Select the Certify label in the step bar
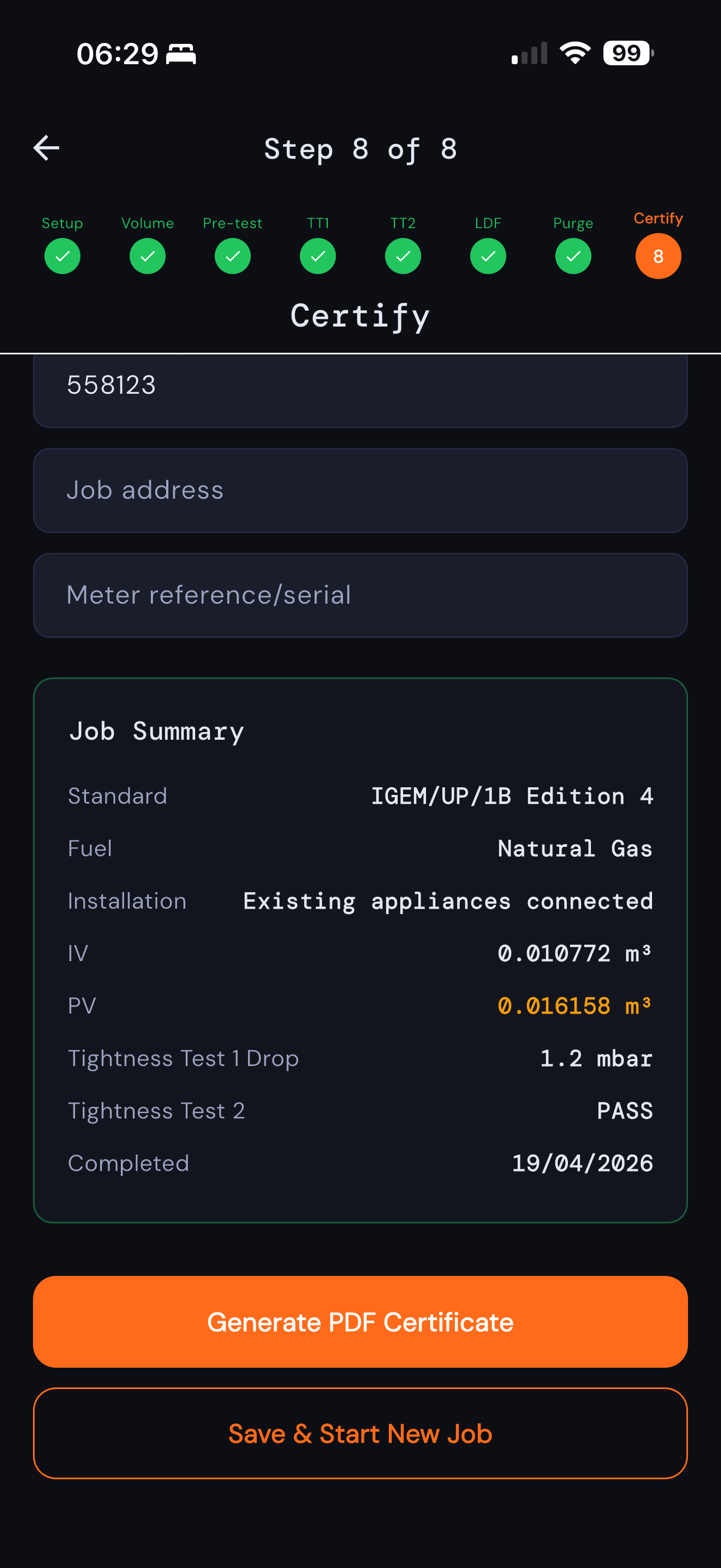This screenshot has width=721, height=1568. 658,217
